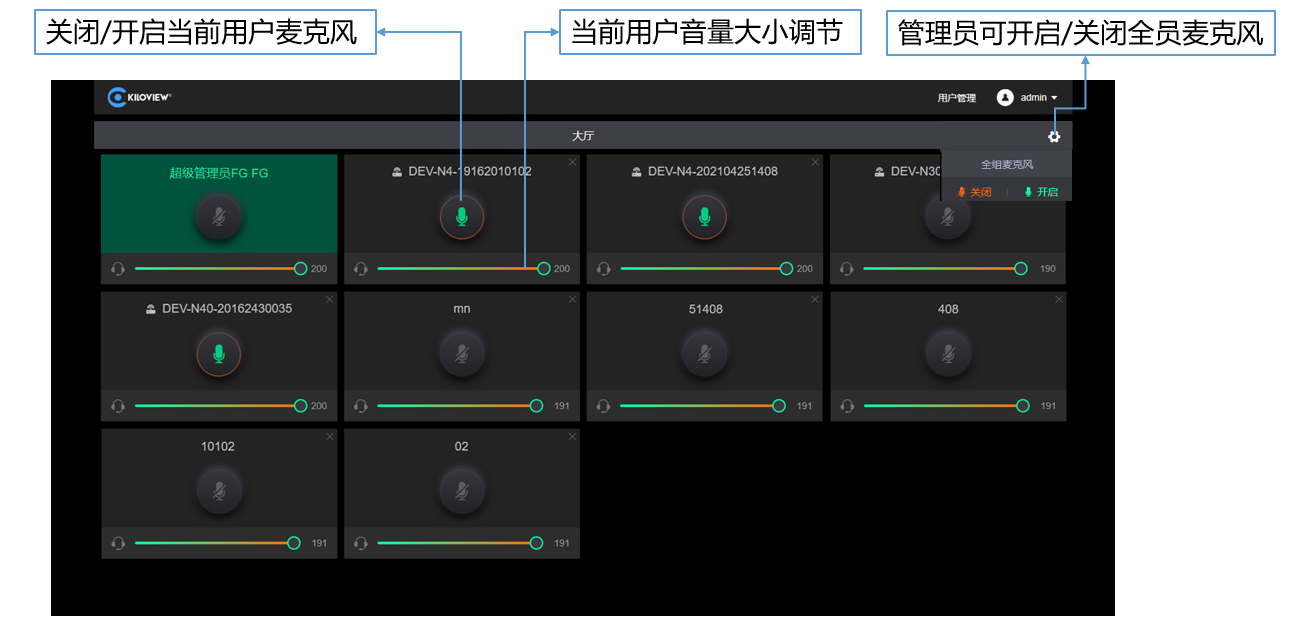Remove the DEV-N4-202104251408 card
The image size is (1295, 627).
pos(816,162)
